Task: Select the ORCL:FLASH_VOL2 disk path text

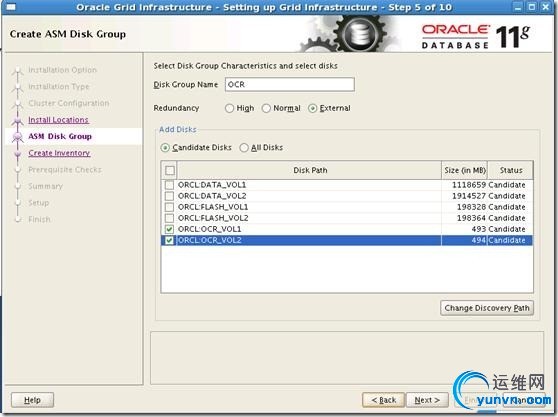Action: pos(213,218)
